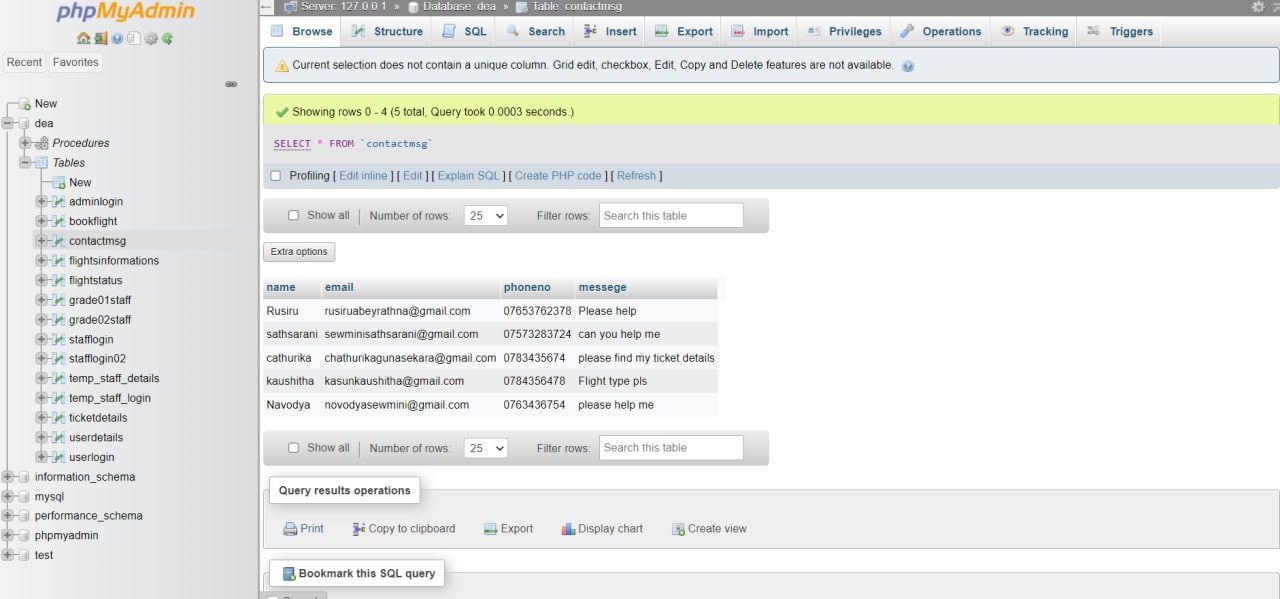Viewport: 1280px width, 599px height.
Task: Open the Recent tables button
Action: pyautogui.click(x=24, y=62)
